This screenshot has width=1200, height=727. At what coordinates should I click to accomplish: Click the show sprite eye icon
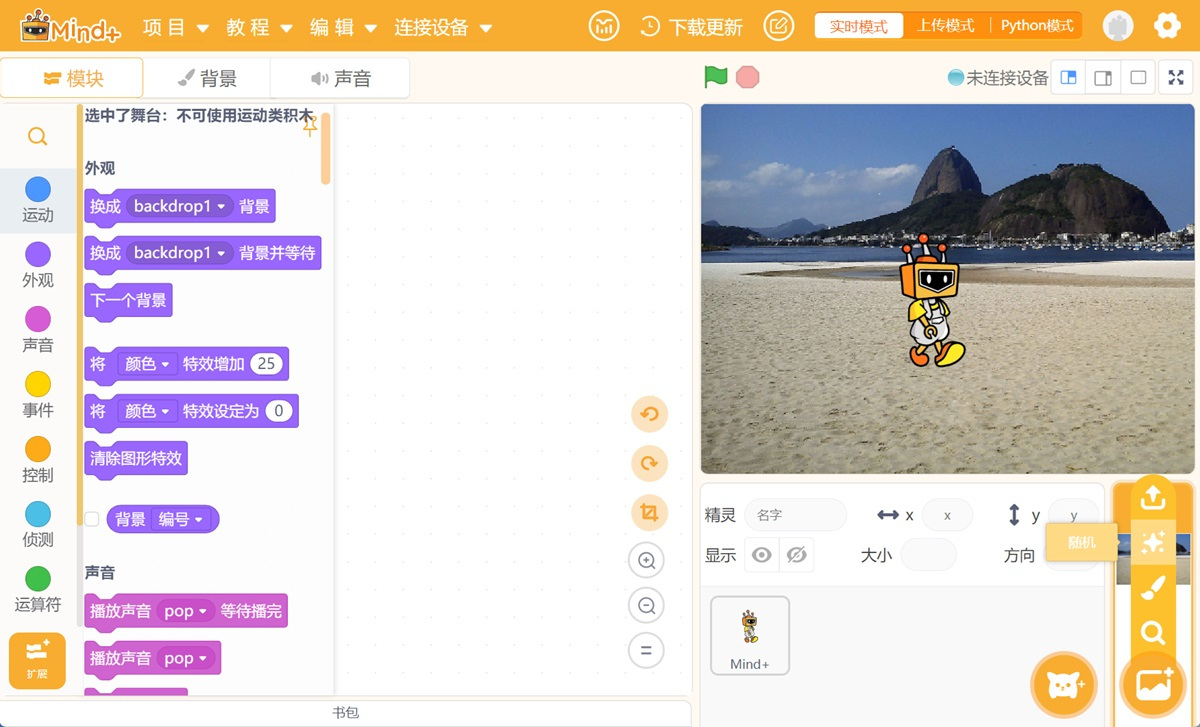click(x=762, y=555)
